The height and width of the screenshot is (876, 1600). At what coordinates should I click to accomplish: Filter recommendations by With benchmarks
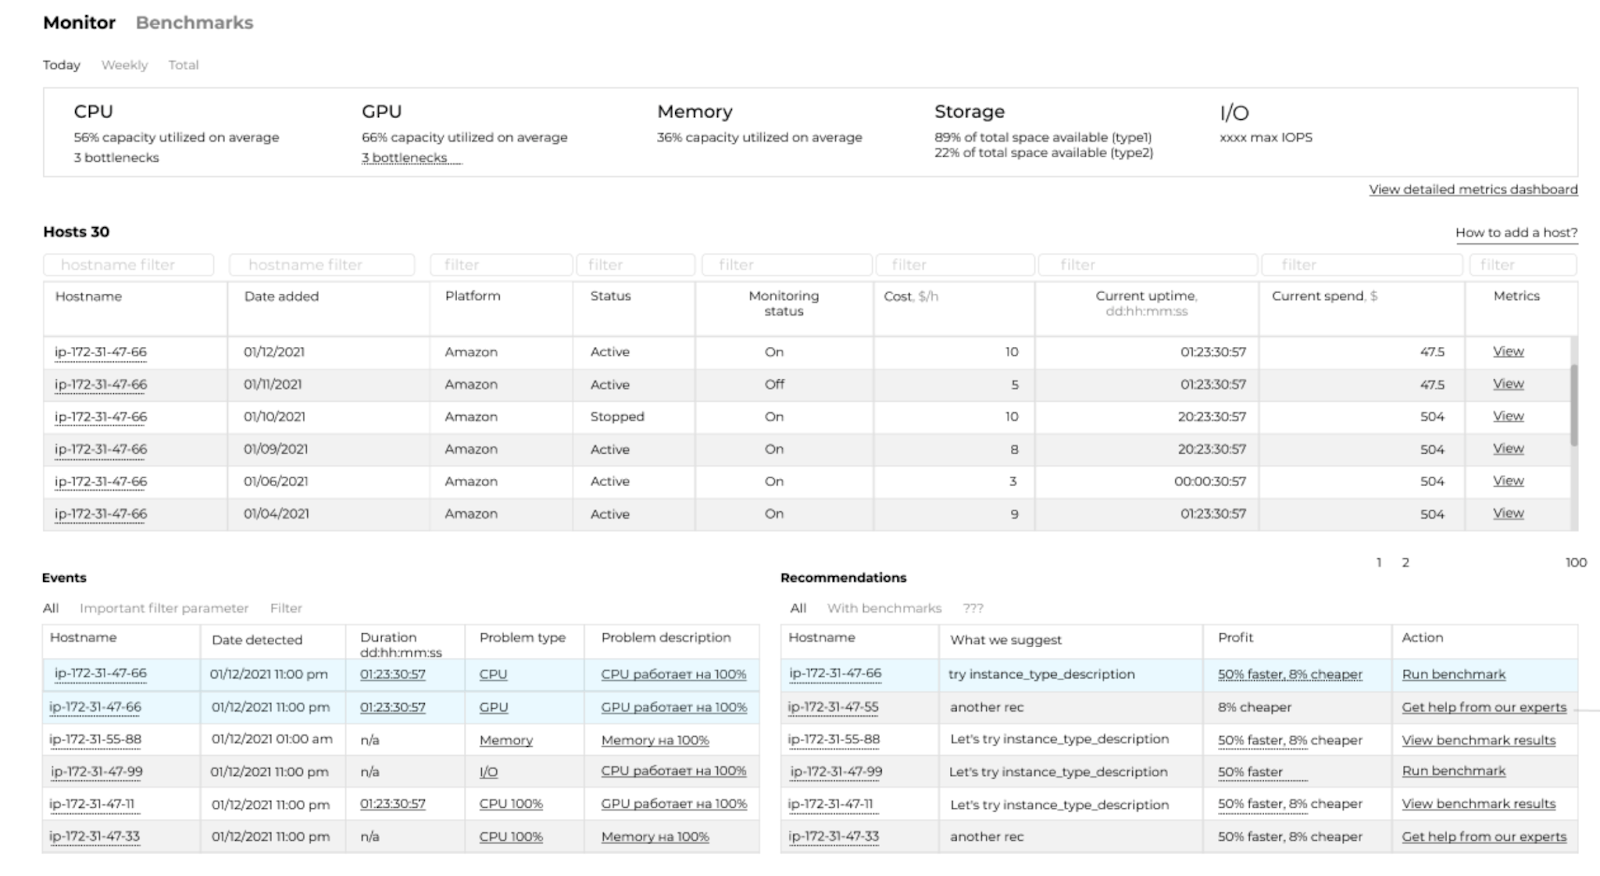(884, 608)
